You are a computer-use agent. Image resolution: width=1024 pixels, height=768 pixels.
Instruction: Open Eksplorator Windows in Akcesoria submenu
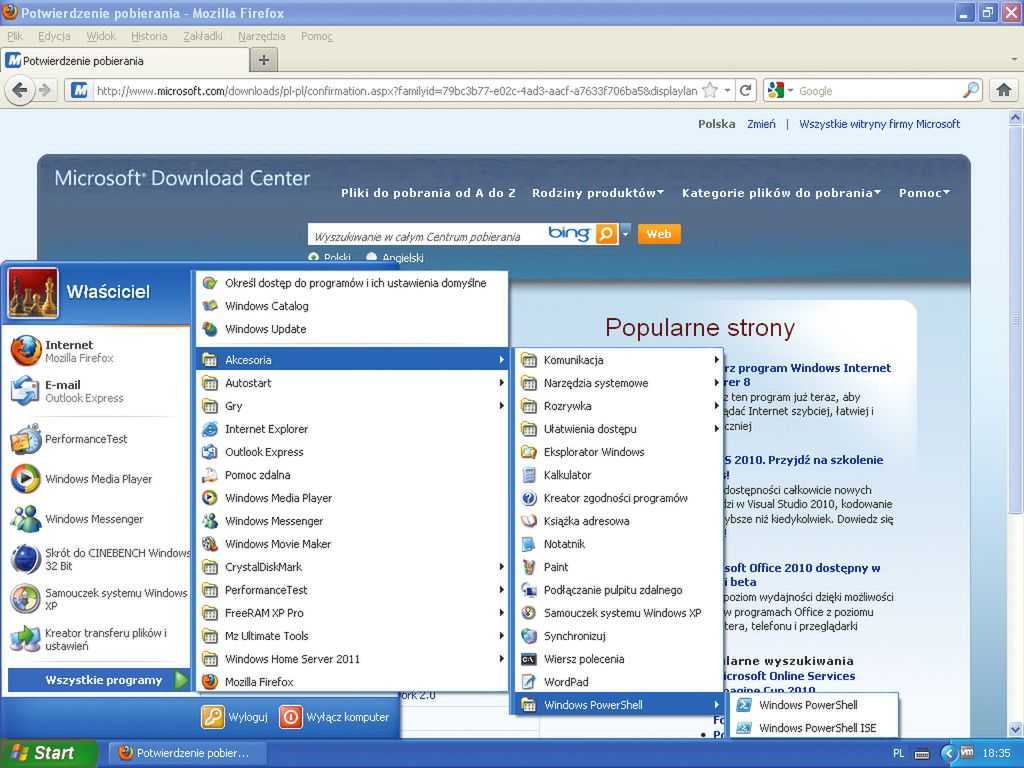[619, 452]
